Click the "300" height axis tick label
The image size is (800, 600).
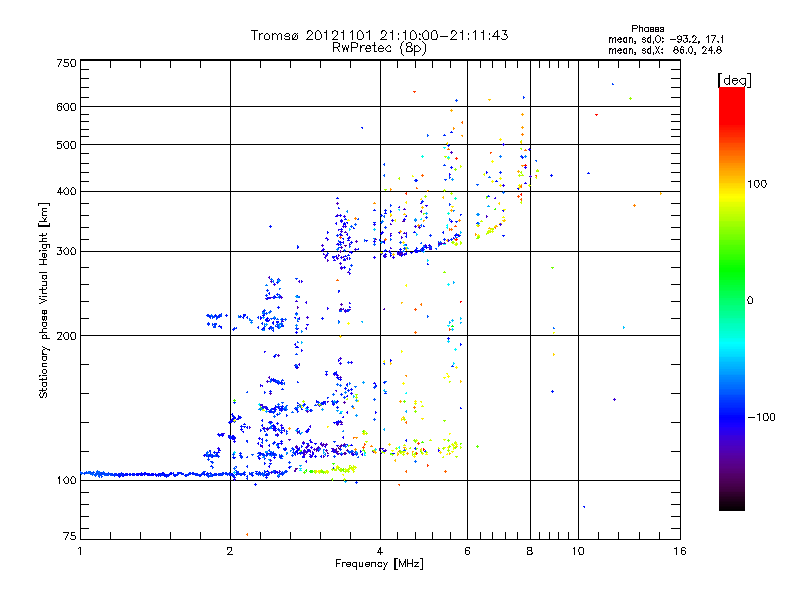[x=66, y=252]
